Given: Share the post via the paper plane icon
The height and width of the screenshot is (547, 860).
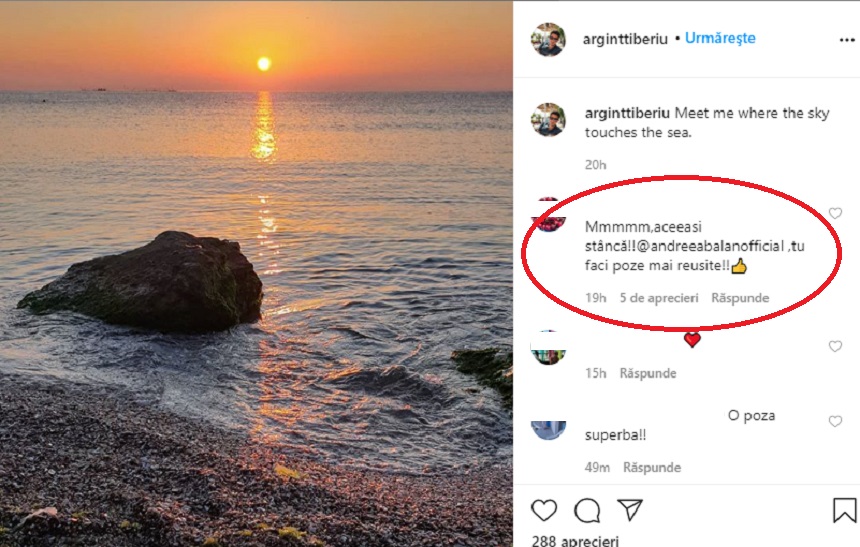Looking at the screenshot, I should (x=630, y=511).
